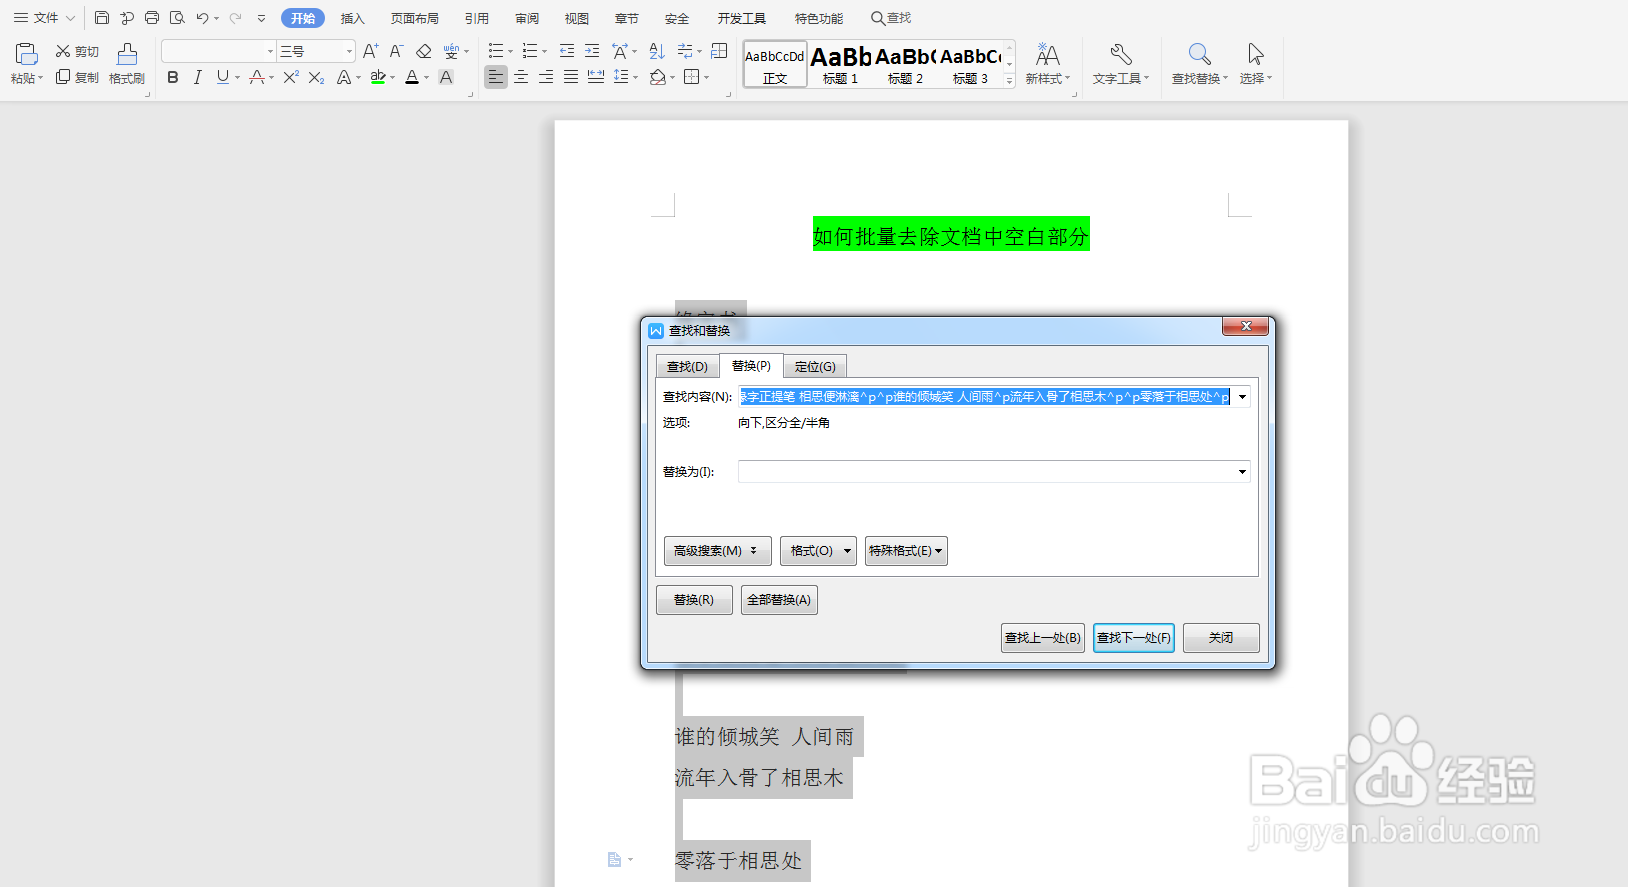
Task: Toggle Underline formatting
Action: [222, 77]
